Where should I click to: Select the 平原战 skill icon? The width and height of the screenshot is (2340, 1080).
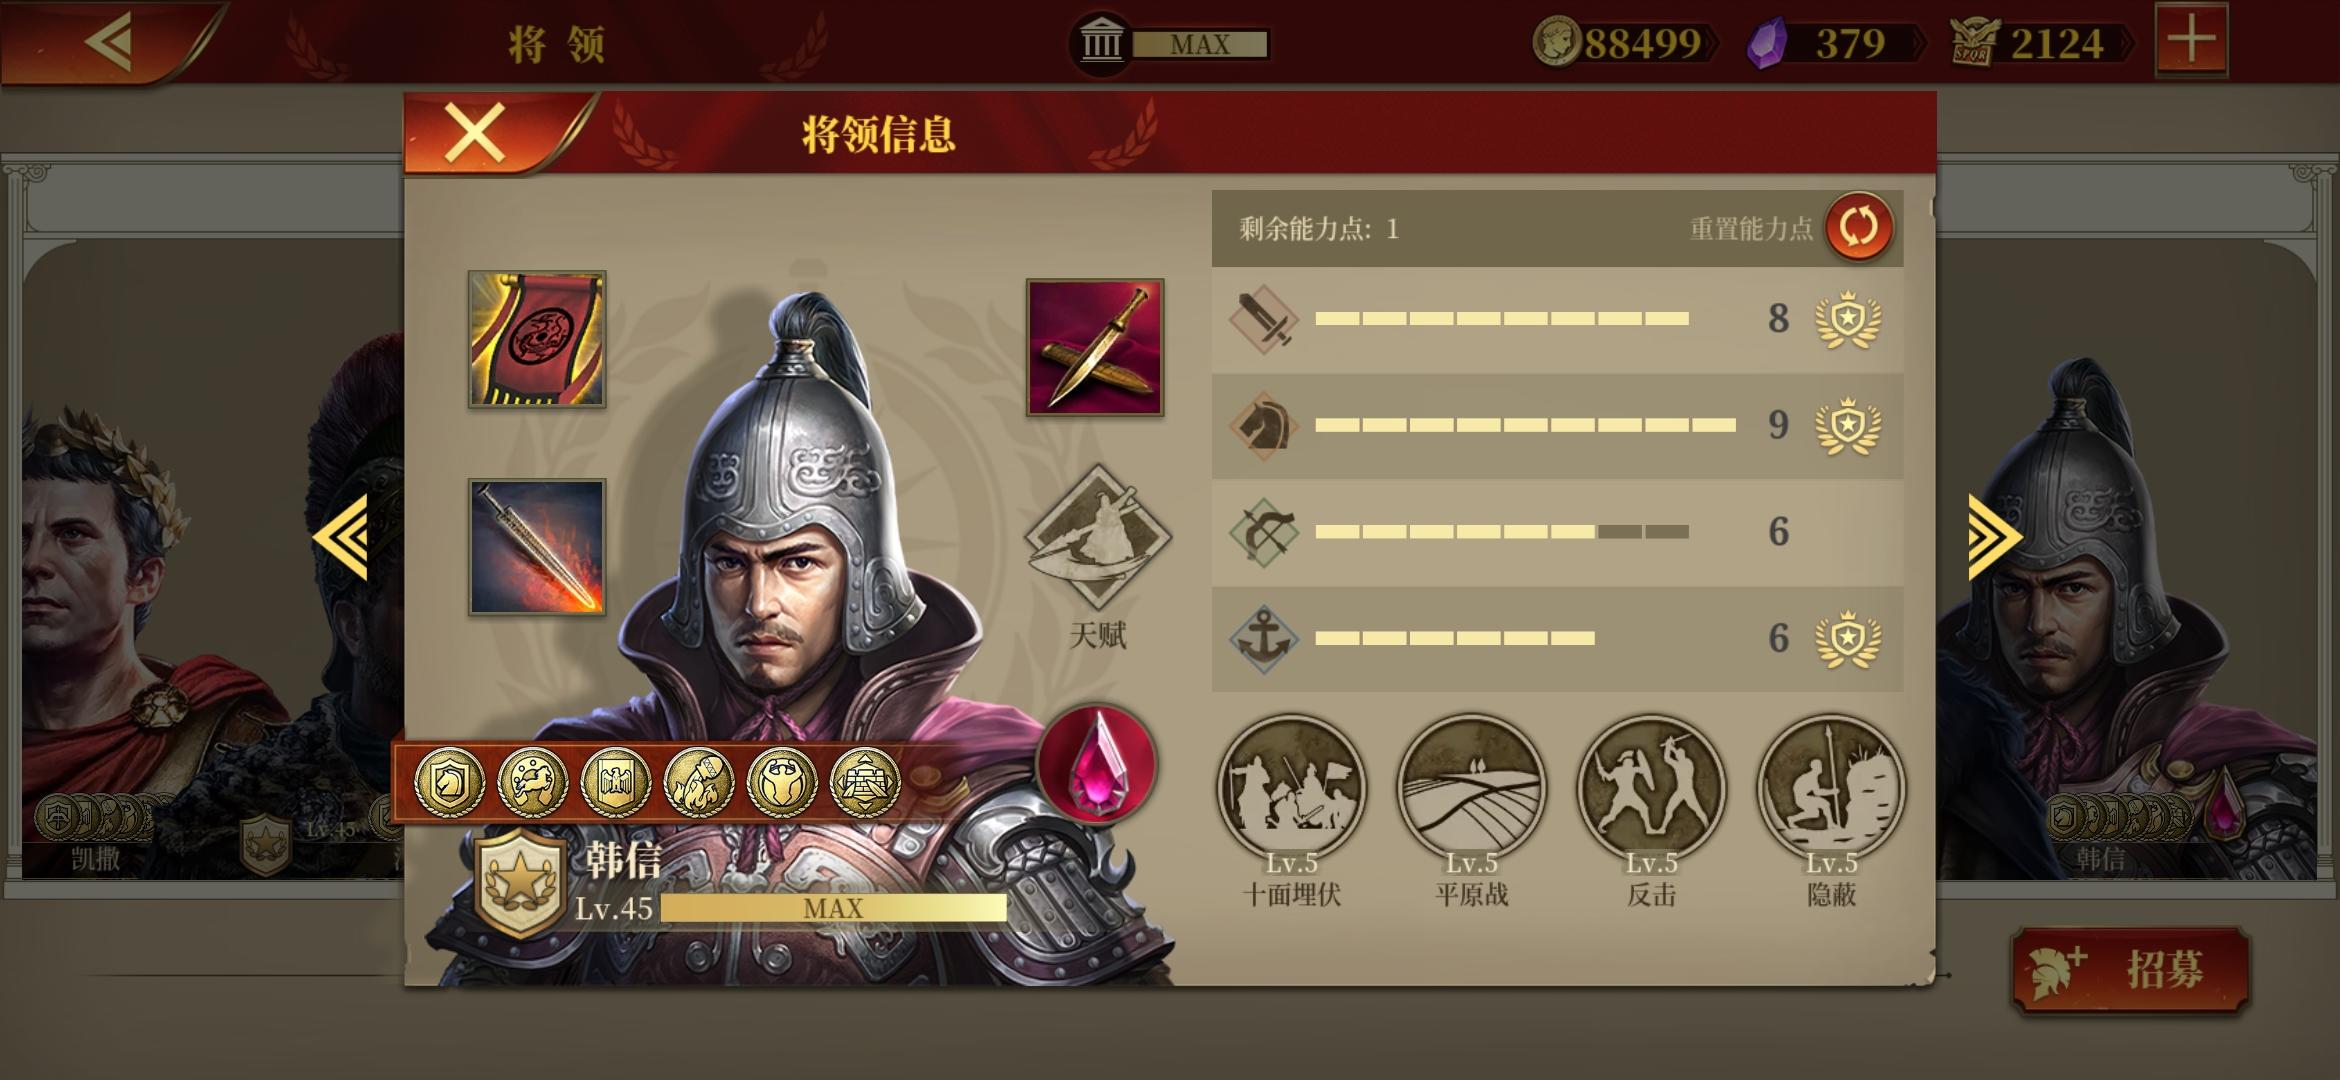(x=1471, y=788)
